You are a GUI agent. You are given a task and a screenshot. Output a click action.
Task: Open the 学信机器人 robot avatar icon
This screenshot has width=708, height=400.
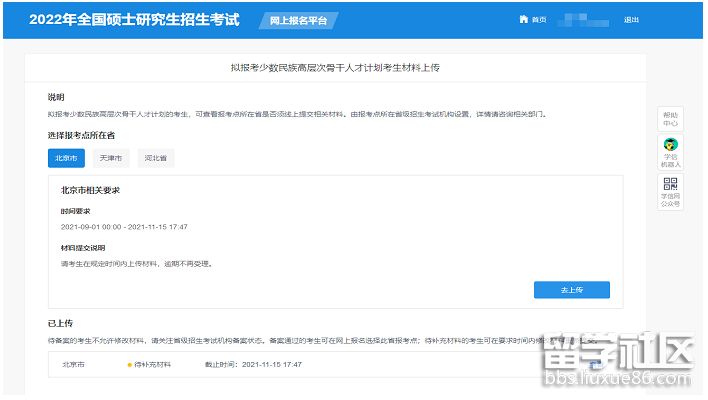(x=670, y=146)
